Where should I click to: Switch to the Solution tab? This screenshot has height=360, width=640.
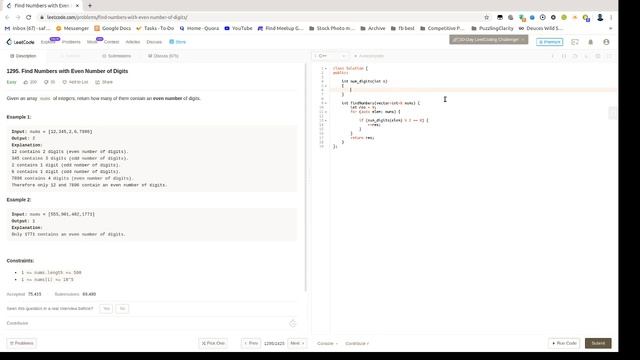pos(70,56)
